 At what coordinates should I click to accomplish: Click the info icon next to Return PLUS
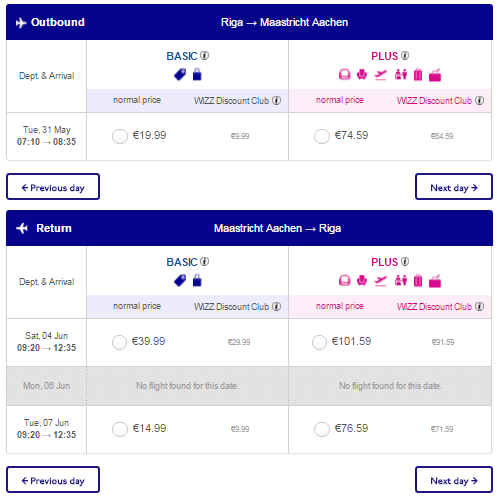click(x=405, y=262)
